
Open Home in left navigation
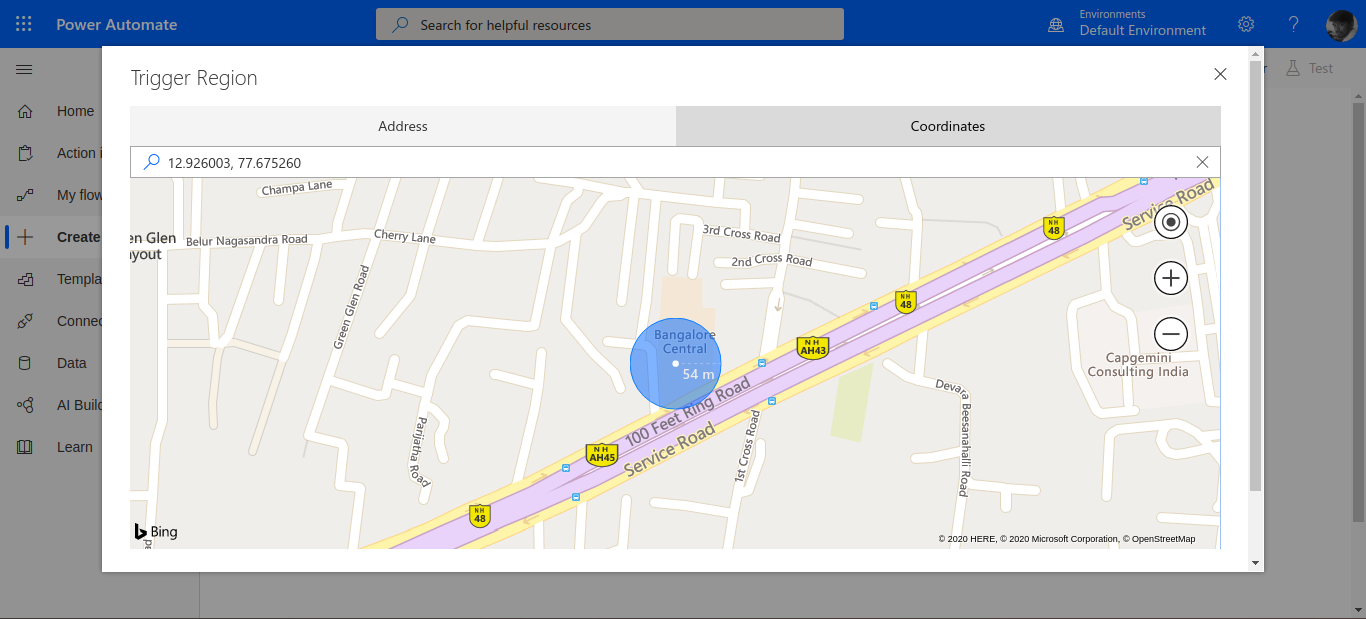pos(75,111)
